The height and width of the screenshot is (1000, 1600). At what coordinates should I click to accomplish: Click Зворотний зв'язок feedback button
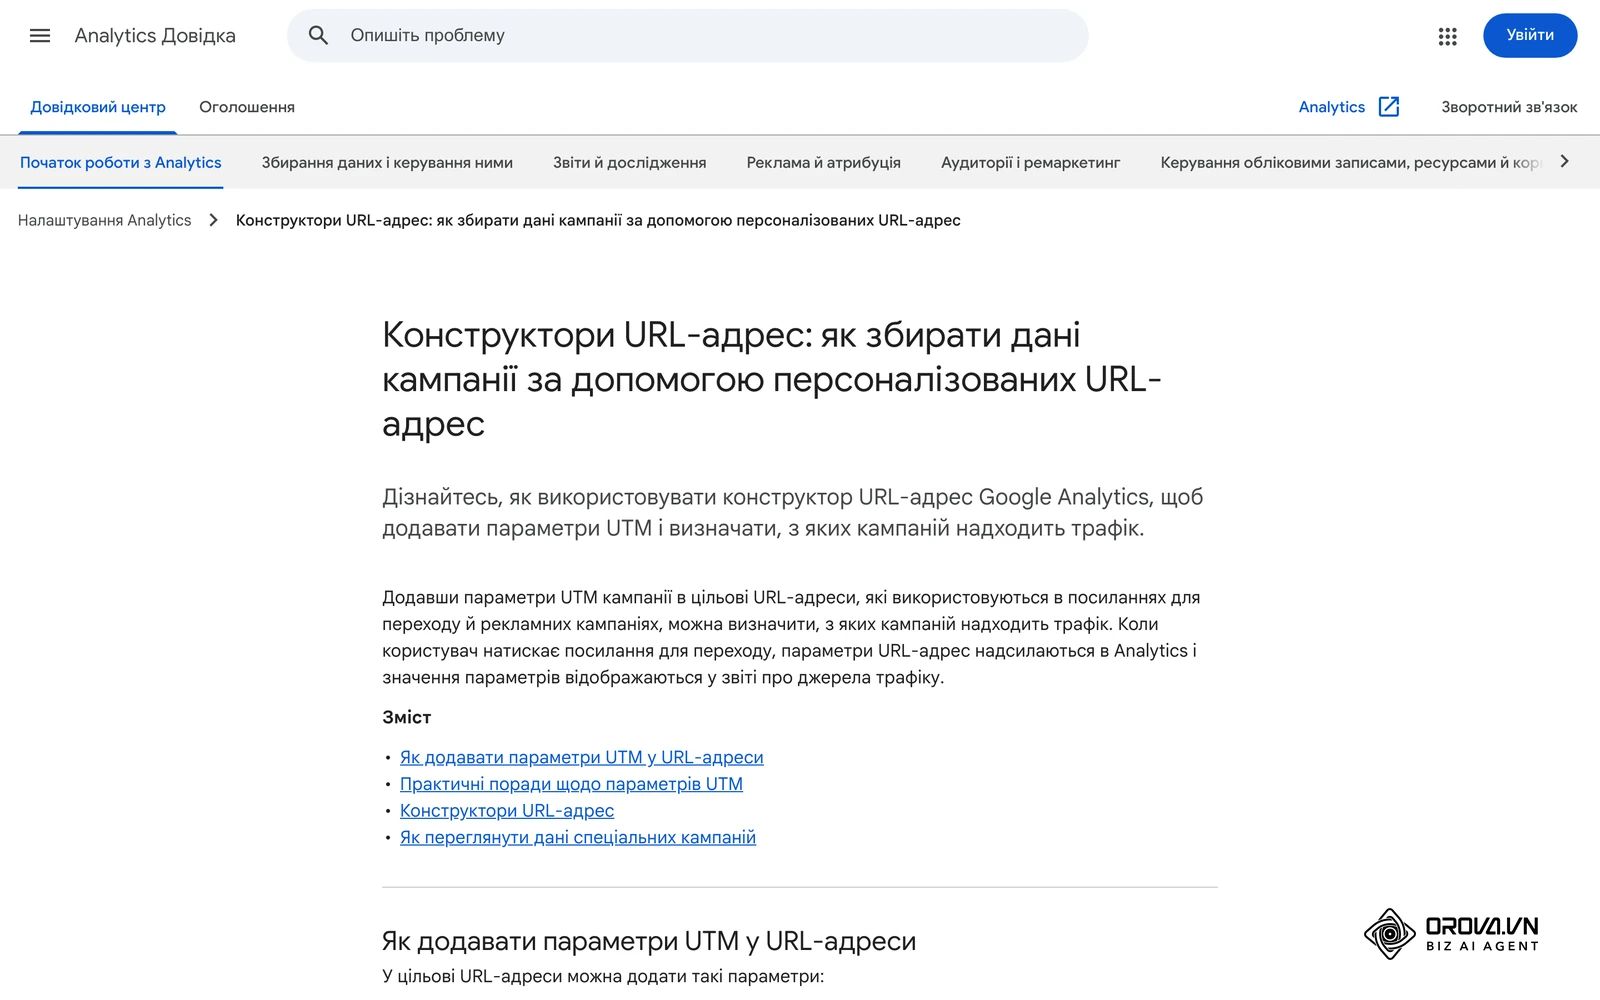1509,107
